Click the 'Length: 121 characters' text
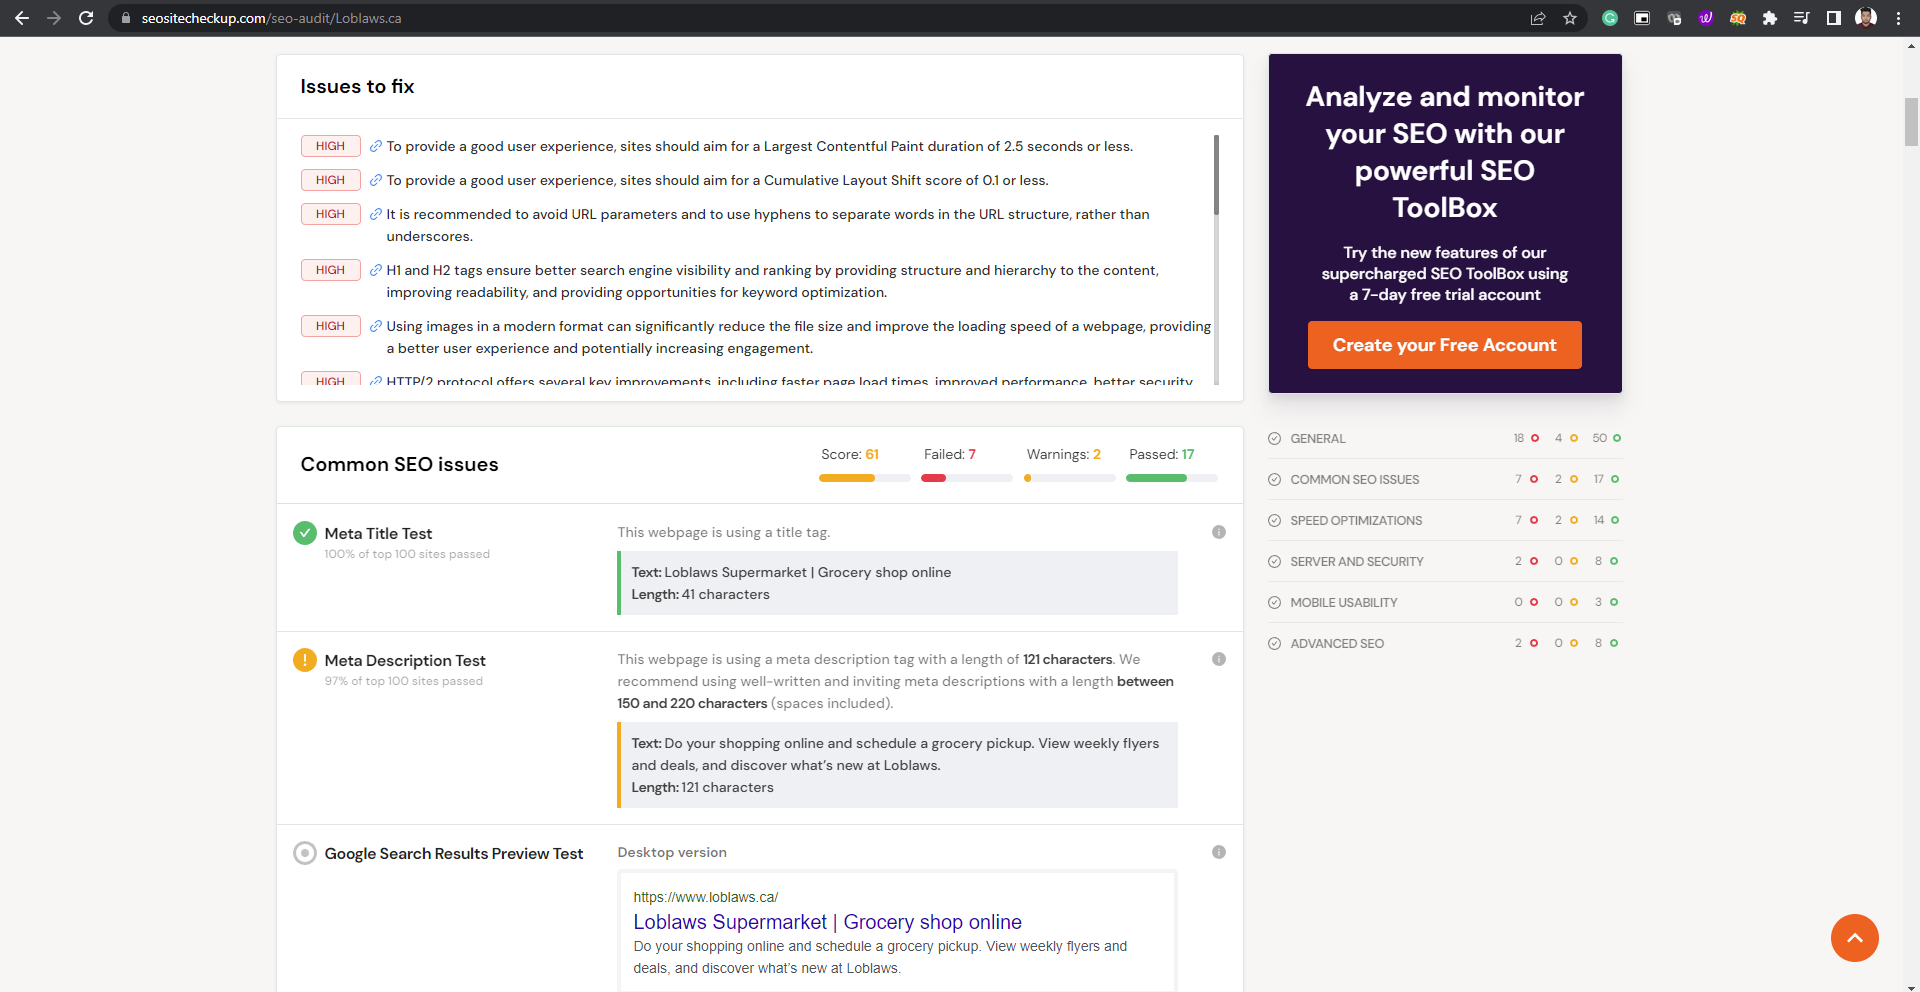 (x=702, y=787)
